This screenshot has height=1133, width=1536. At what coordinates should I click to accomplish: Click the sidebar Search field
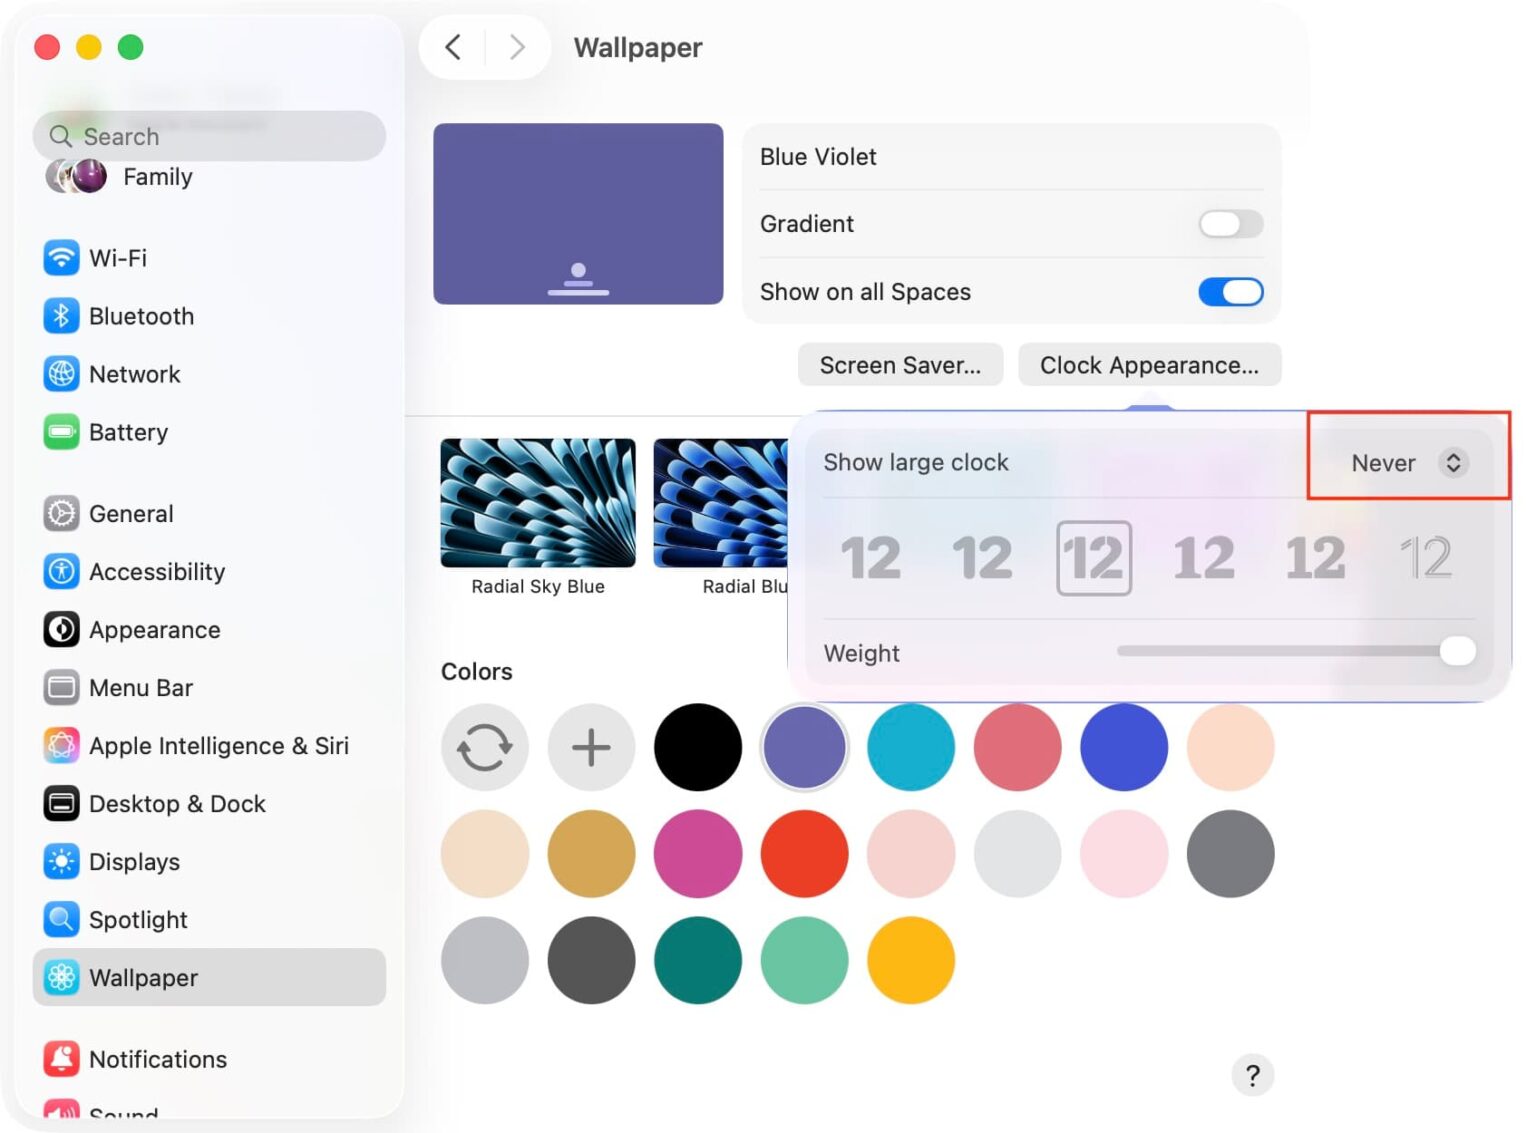[210, 136]
